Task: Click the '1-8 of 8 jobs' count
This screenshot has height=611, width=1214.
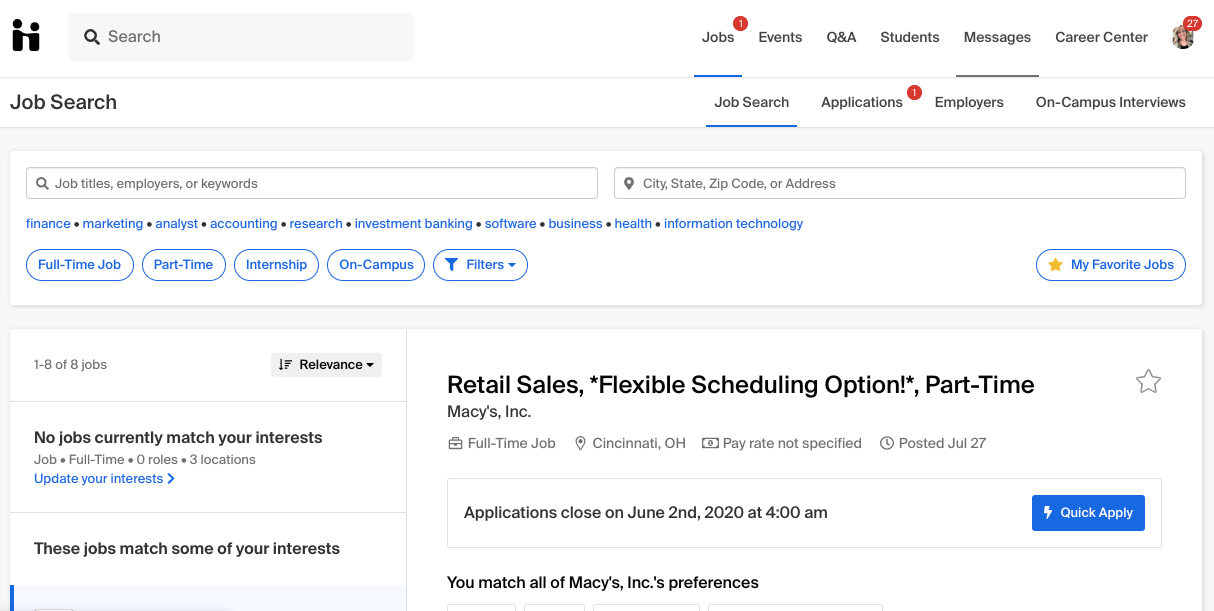Action: 70,365
